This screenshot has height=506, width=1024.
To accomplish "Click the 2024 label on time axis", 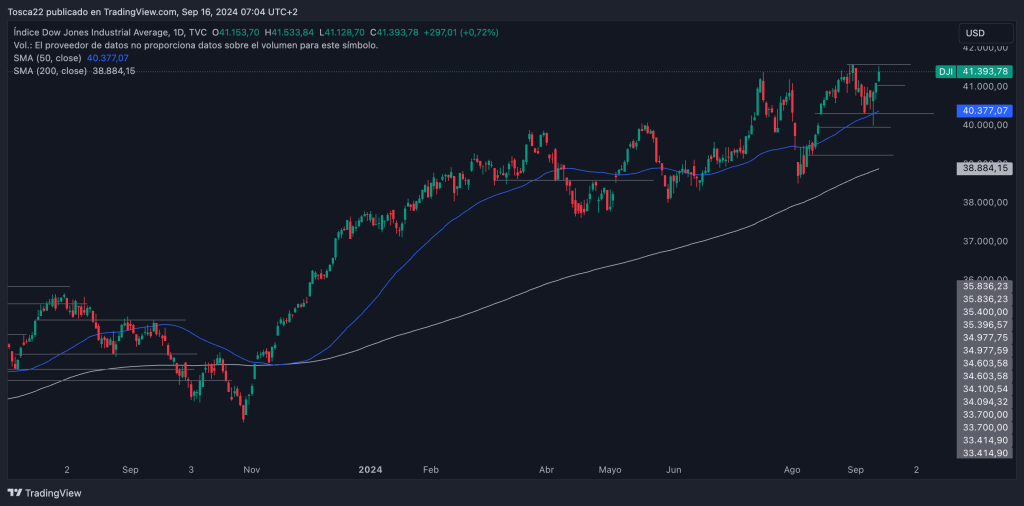I will tap(370, 468).
